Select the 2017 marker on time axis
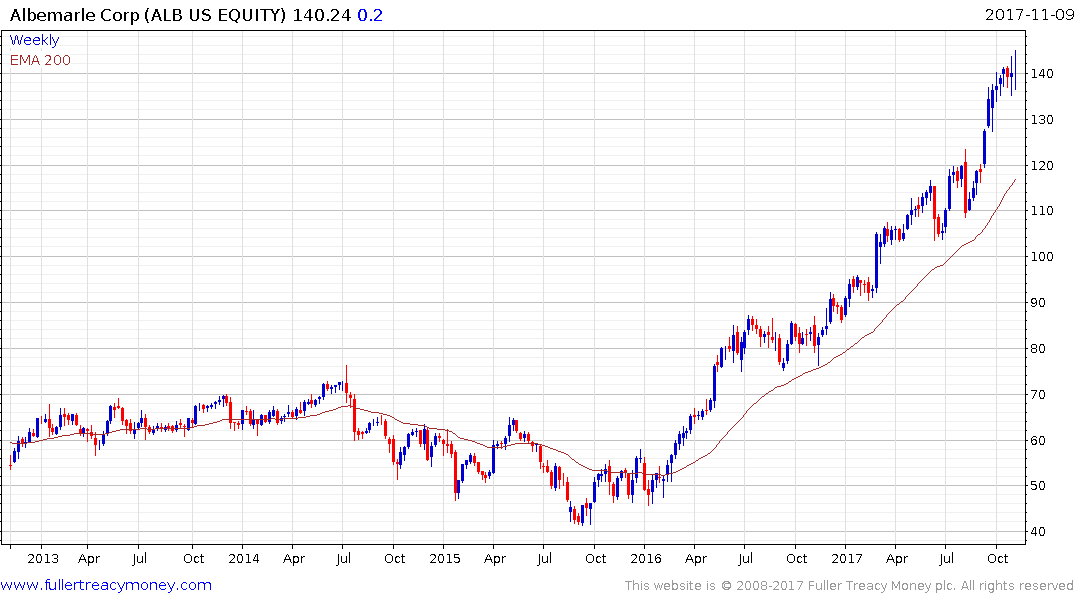The width and height of the screenshot is (1075, 600). click(846, 559)
